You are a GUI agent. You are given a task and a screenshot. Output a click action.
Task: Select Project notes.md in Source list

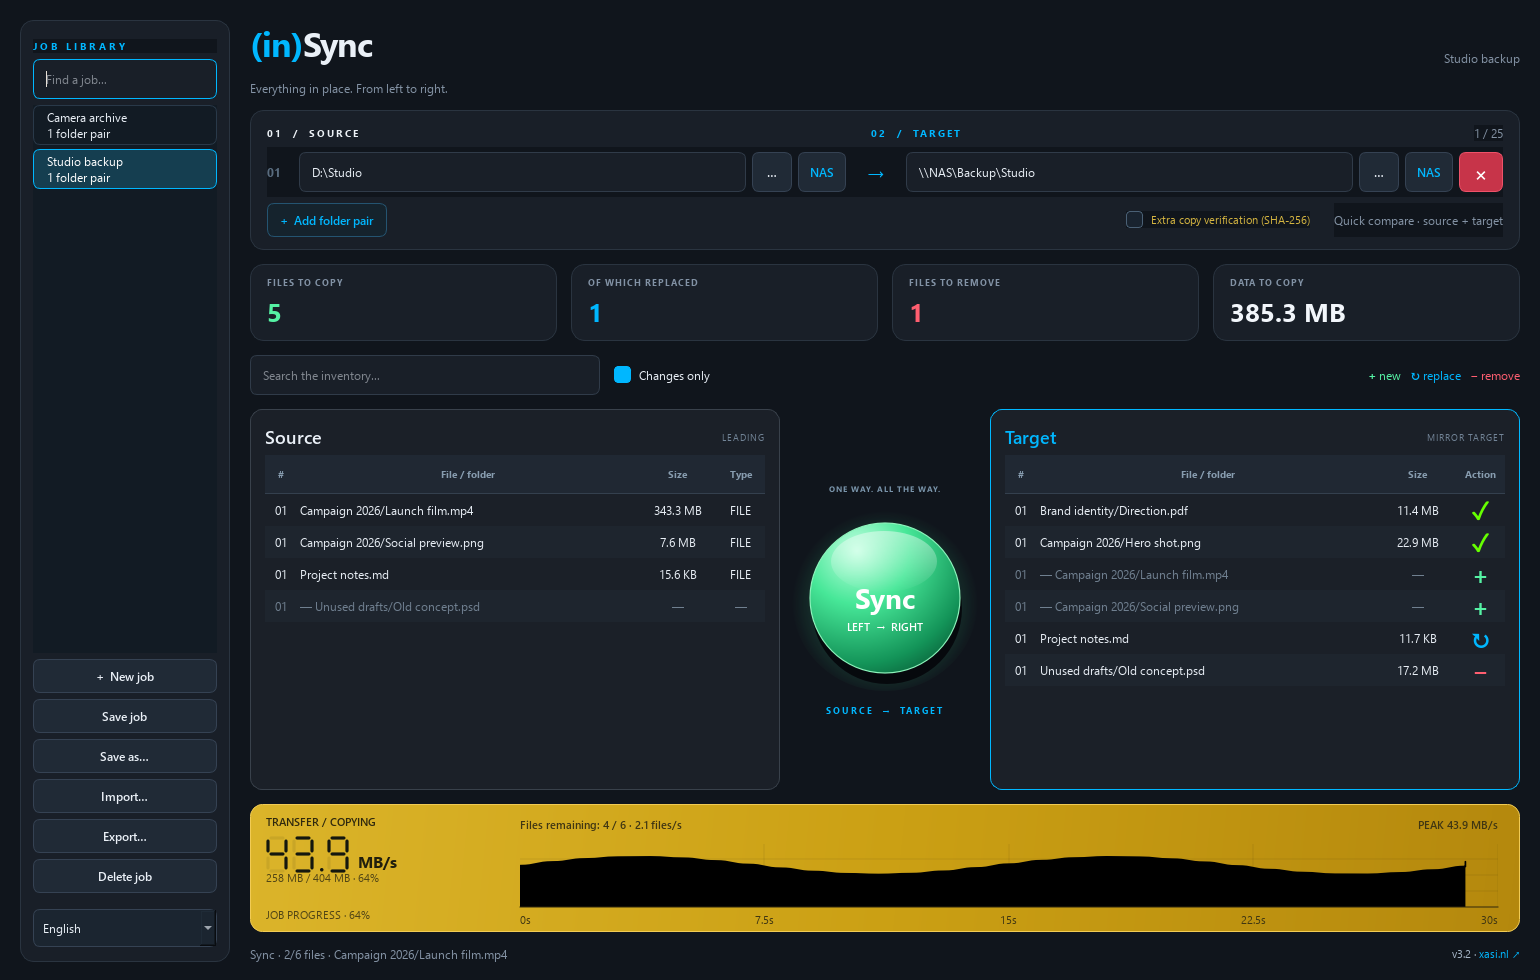(x=515, y=575)
